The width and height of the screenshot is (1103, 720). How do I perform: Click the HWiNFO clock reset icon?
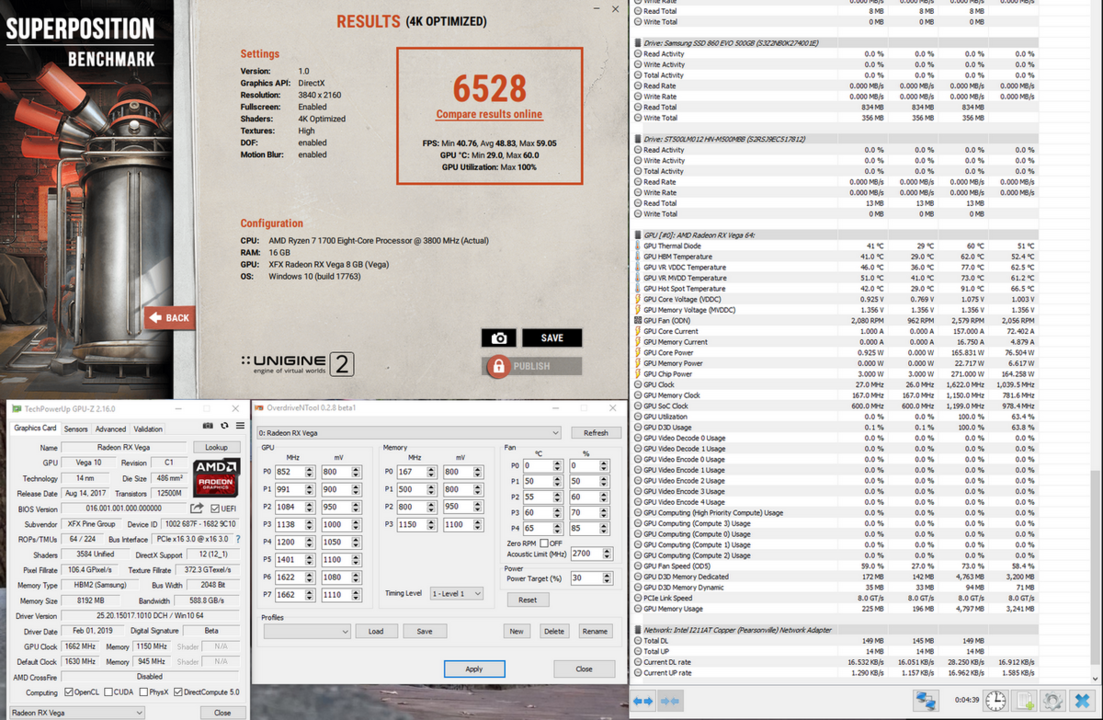tap(995, 700)
